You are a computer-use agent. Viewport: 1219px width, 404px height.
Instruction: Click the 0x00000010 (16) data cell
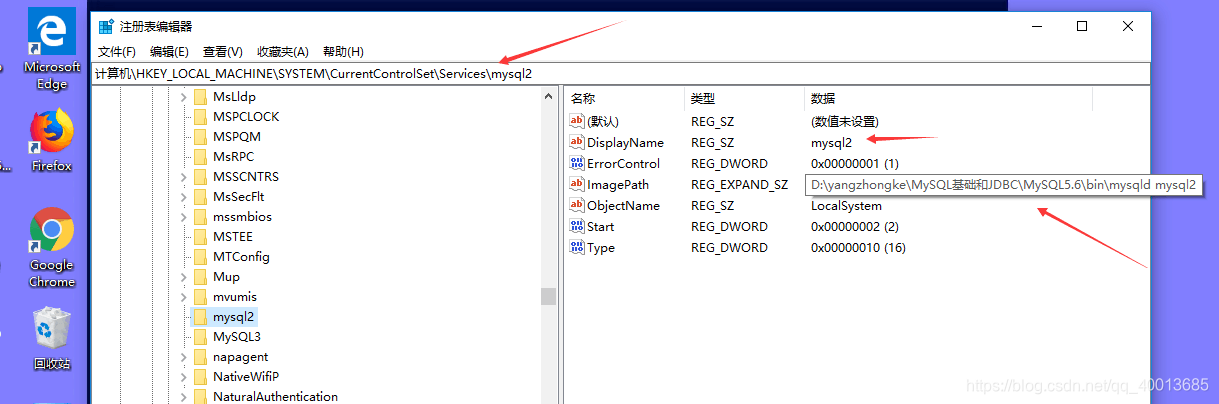click(x=858, y=247)
